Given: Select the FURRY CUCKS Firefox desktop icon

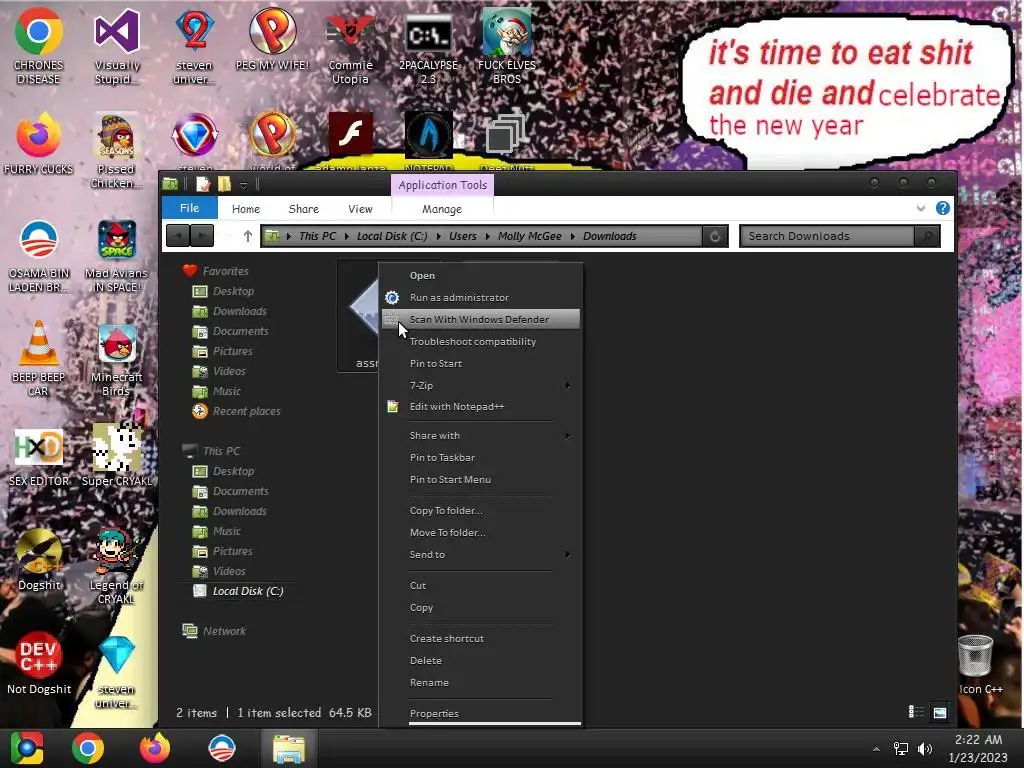Looking at the screenshot, I should click(39, 144).
